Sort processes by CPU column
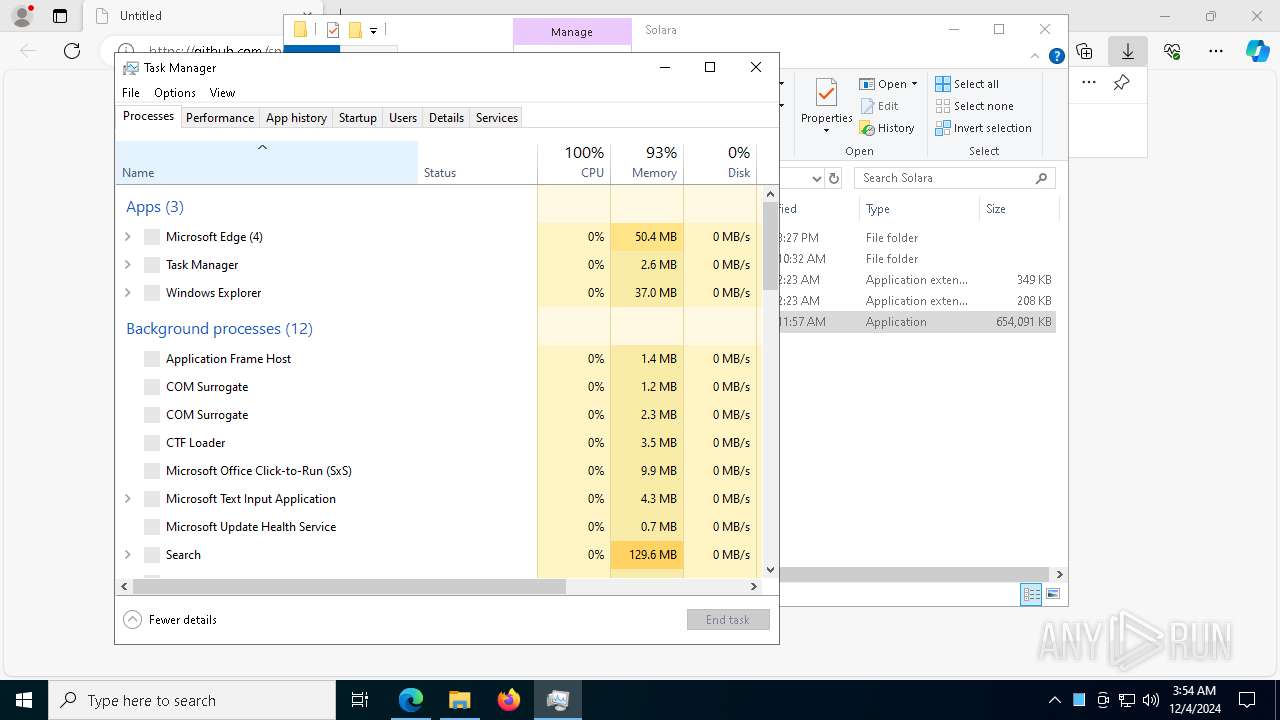This screenshot has width=1280, height=720. [x=574, y=162]
